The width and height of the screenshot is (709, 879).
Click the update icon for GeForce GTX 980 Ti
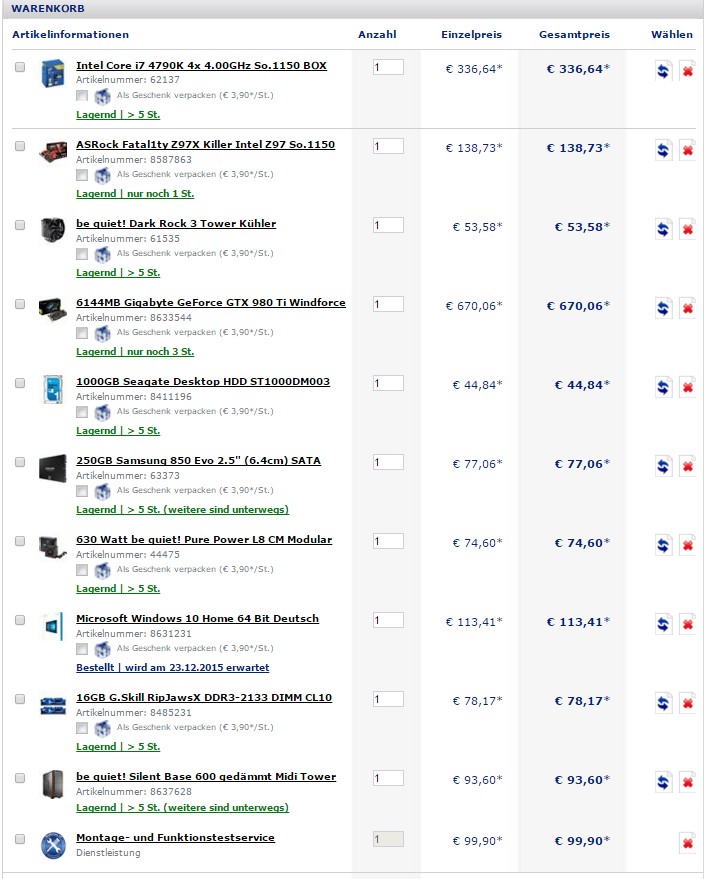(663, 308)
